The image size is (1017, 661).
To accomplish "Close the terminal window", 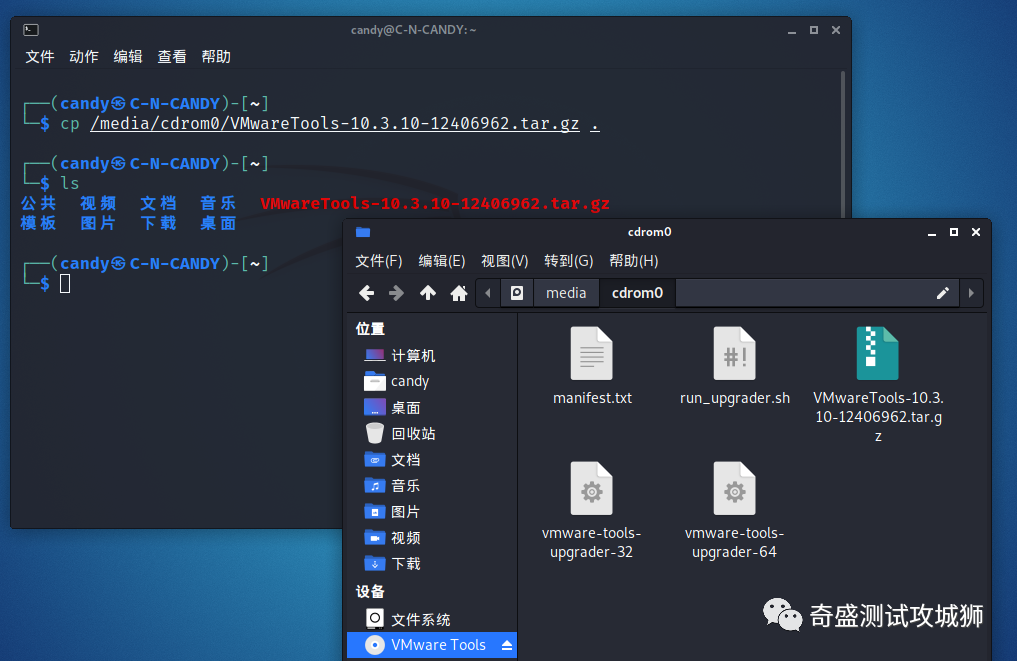I will [836, 30].
